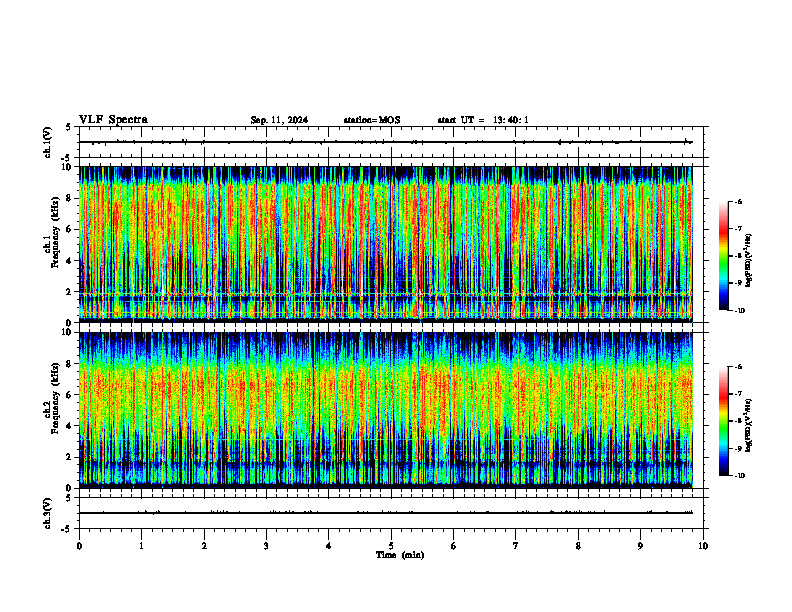
Task: Click the ch.1(V) waveform trace
Action: click(385, 142)
